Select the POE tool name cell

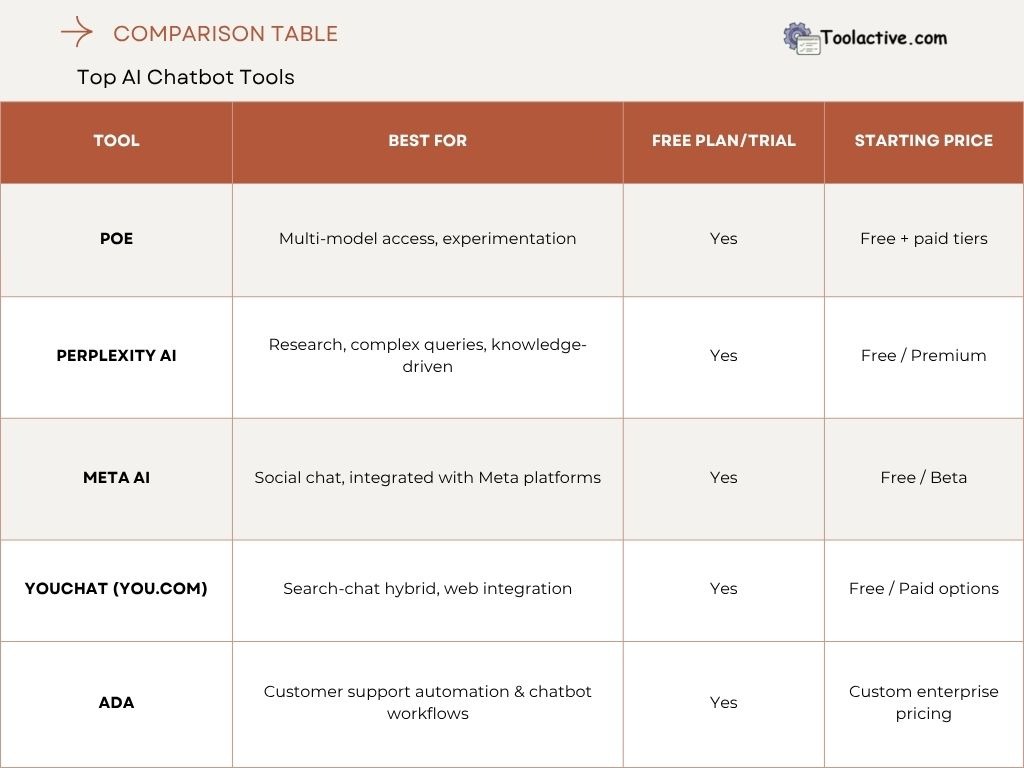(x=116, y=238)
